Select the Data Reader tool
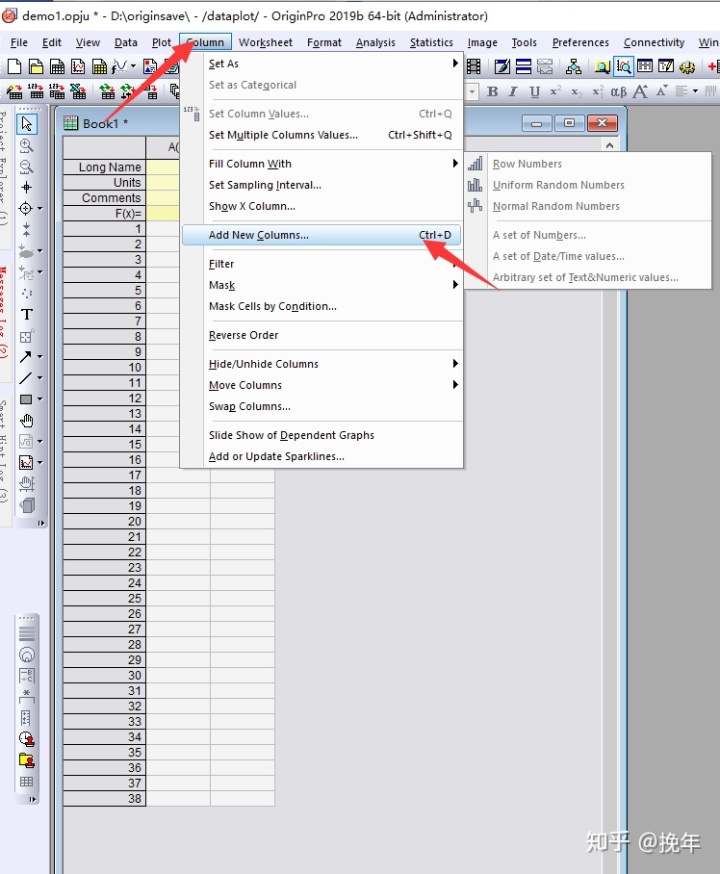The width and height of the screenshot is (720, 874). click(25, 208)
